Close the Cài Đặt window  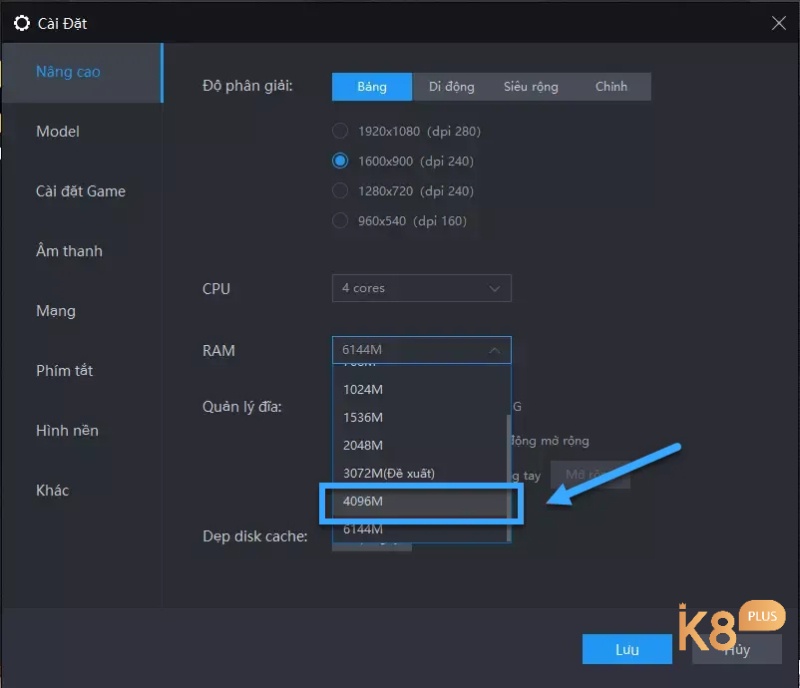[779, 23]
